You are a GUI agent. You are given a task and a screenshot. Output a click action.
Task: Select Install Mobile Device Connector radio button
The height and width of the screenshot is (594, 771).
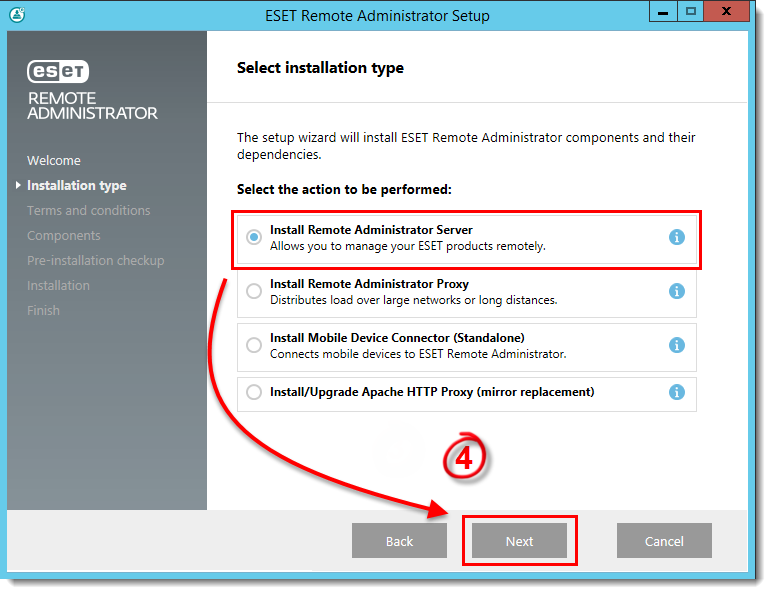pyautogui.click(x=254, y=345)
